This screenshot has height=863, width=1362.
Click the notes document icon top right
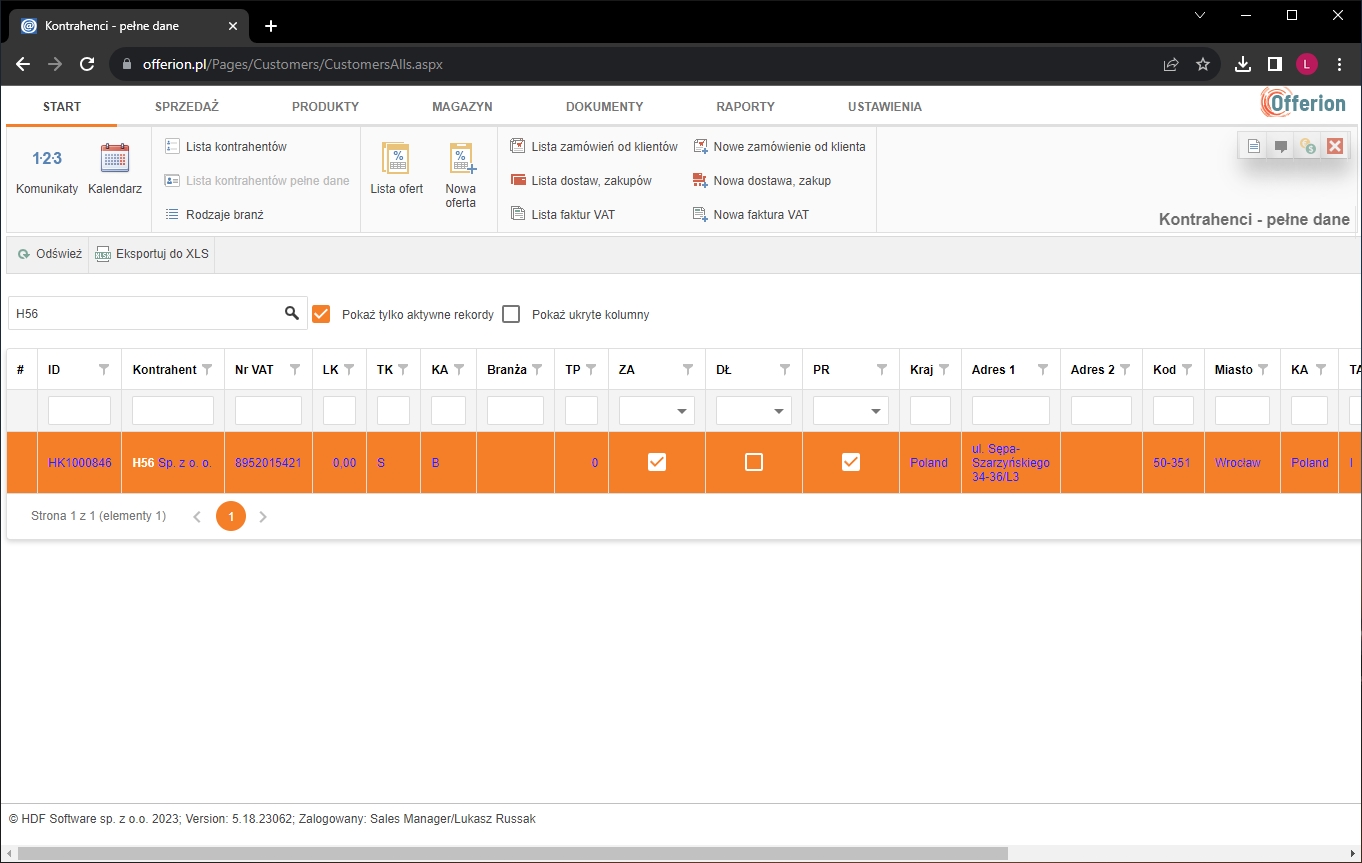click(1253, 145)
